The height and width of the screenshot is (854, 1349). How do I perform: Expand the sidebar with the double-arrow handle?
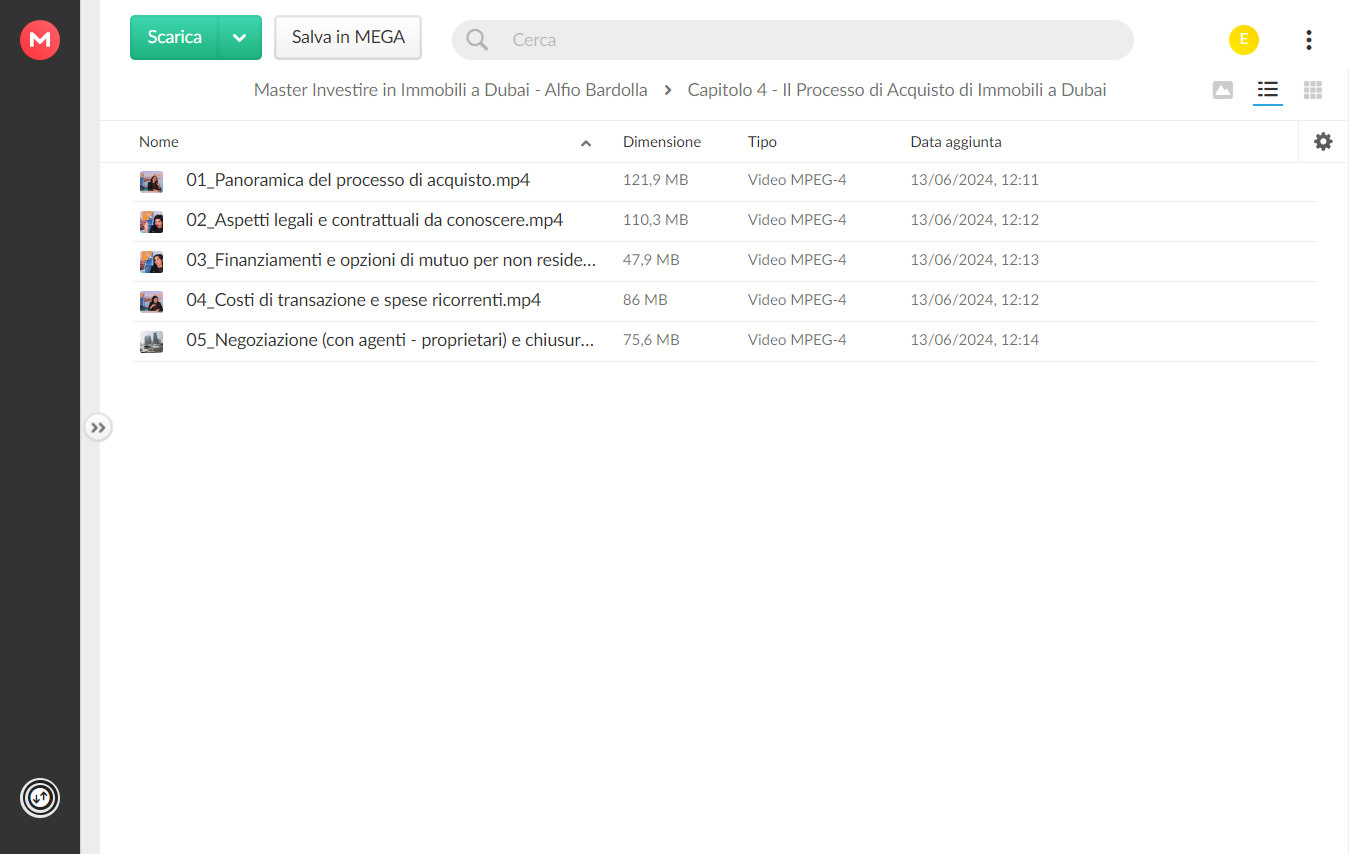pos(97,428)
